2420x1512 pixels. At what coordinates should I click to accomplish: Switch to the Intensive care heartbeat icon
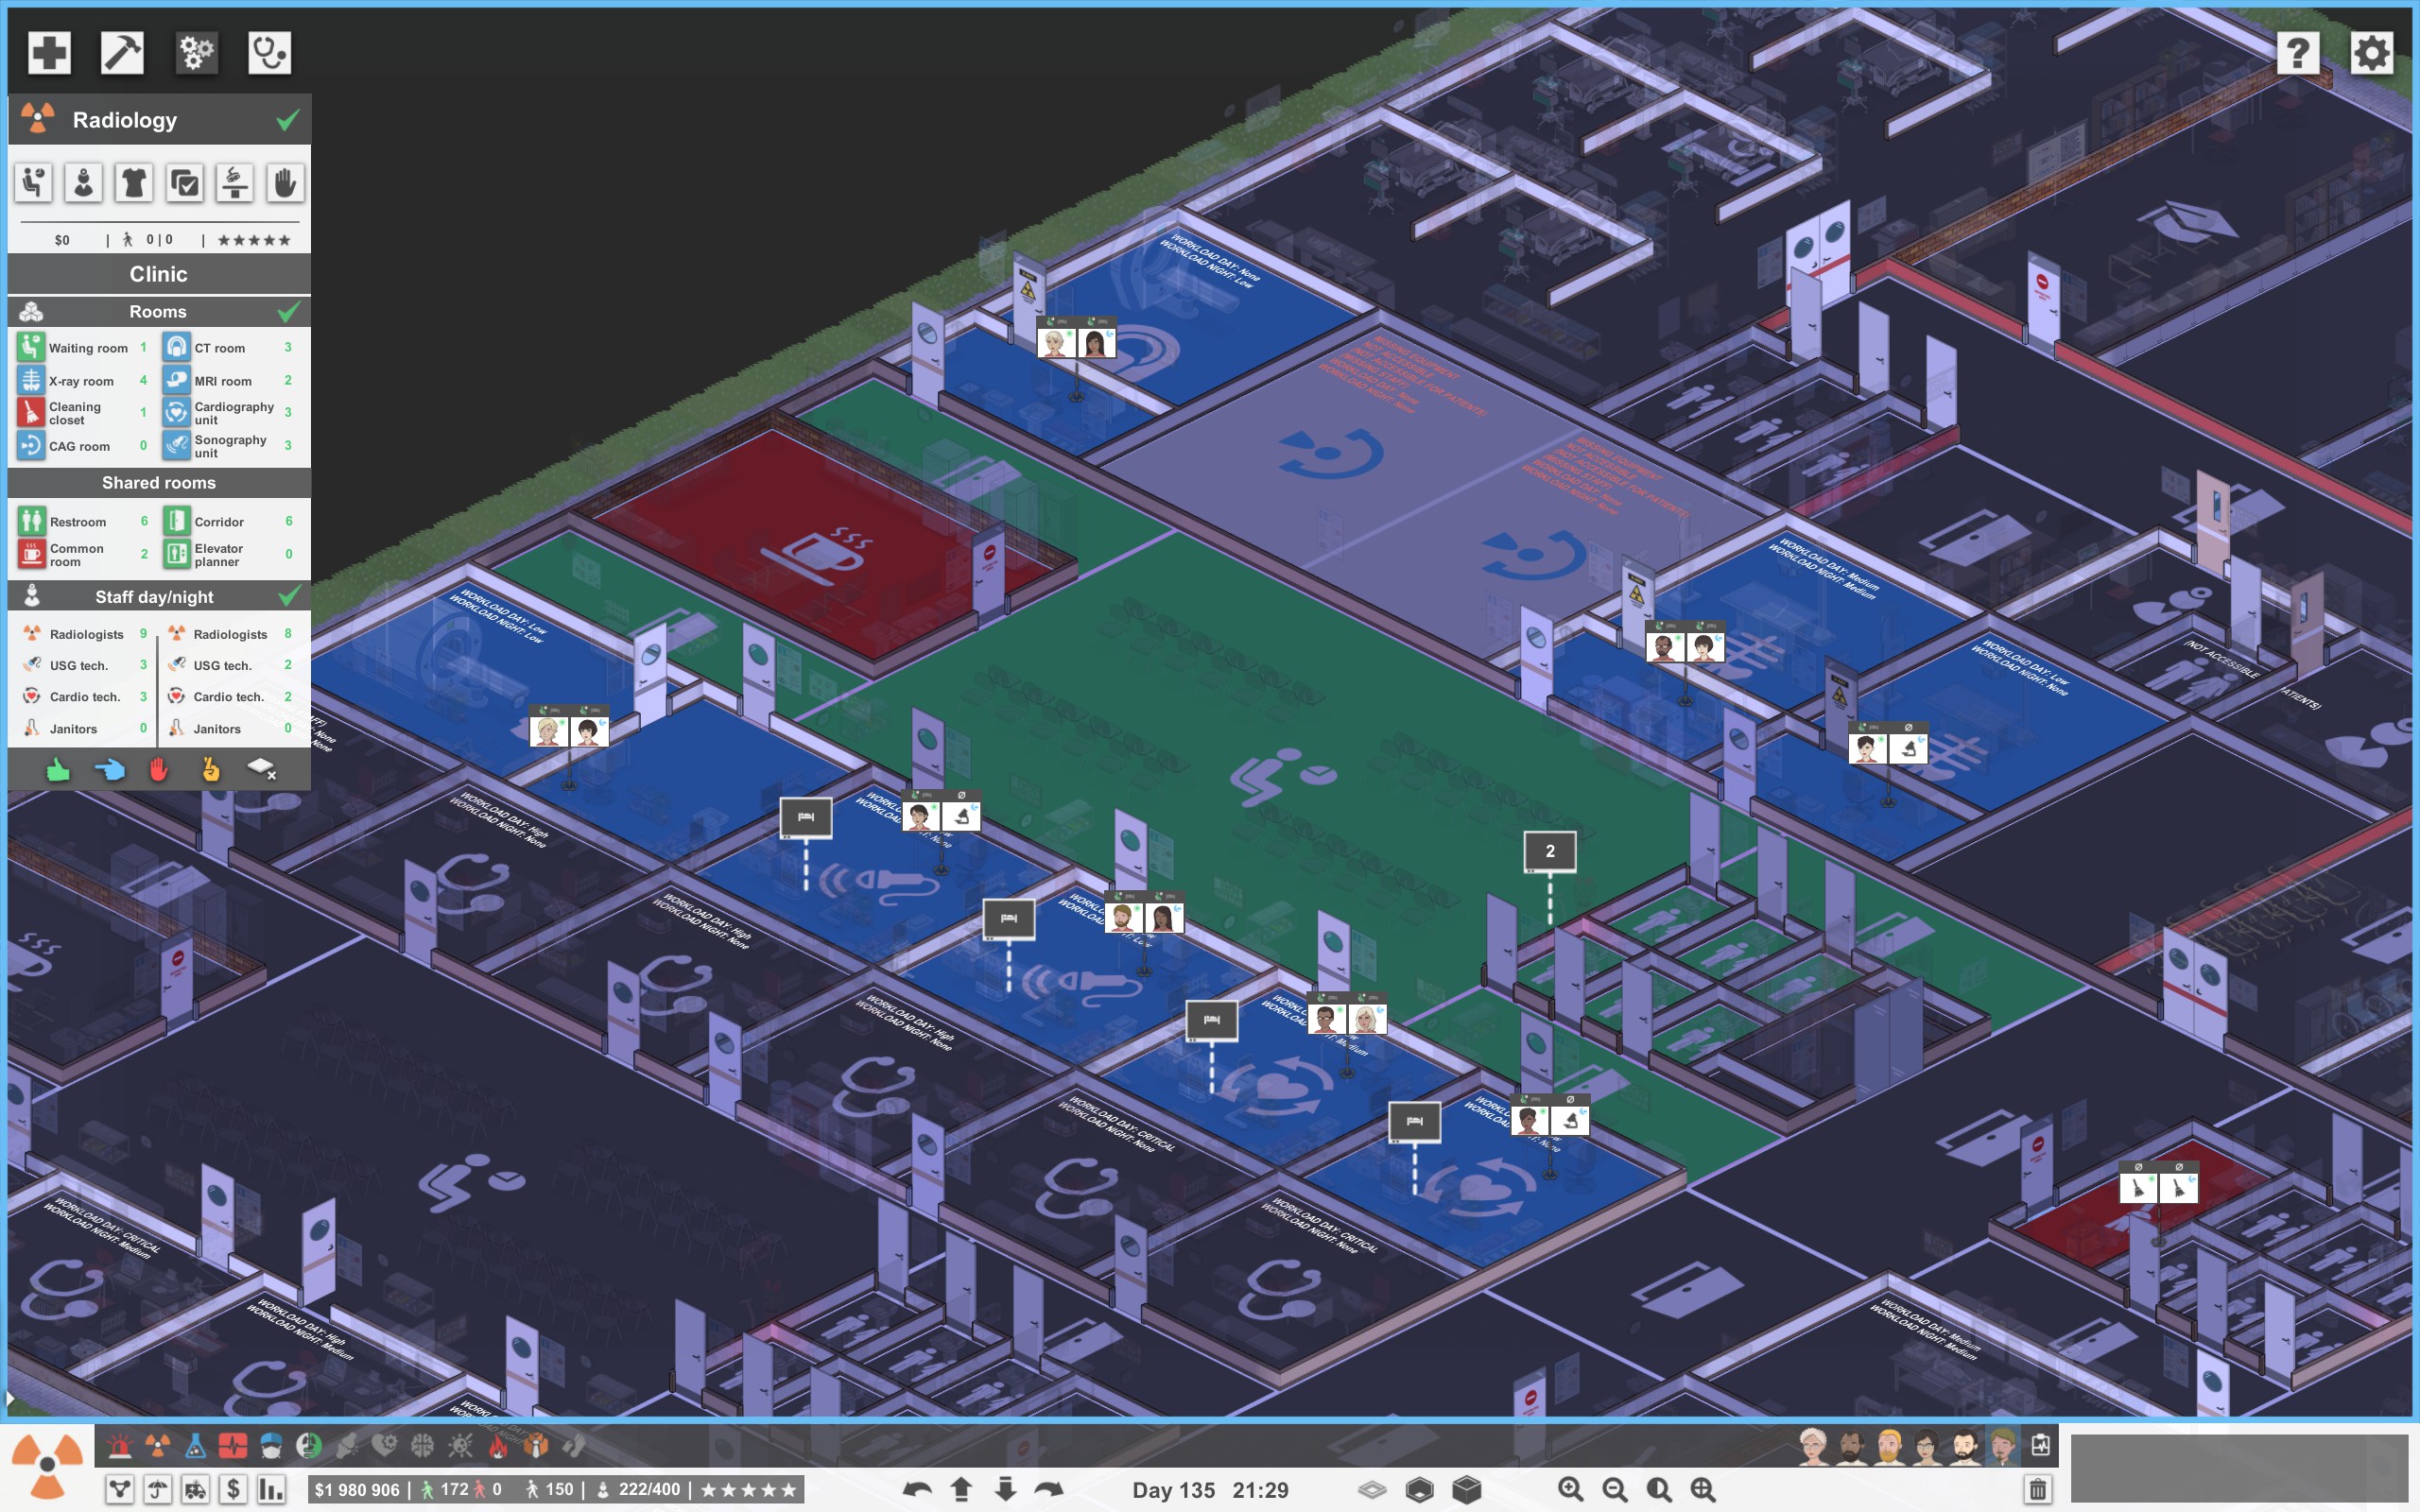(233, 1445)
